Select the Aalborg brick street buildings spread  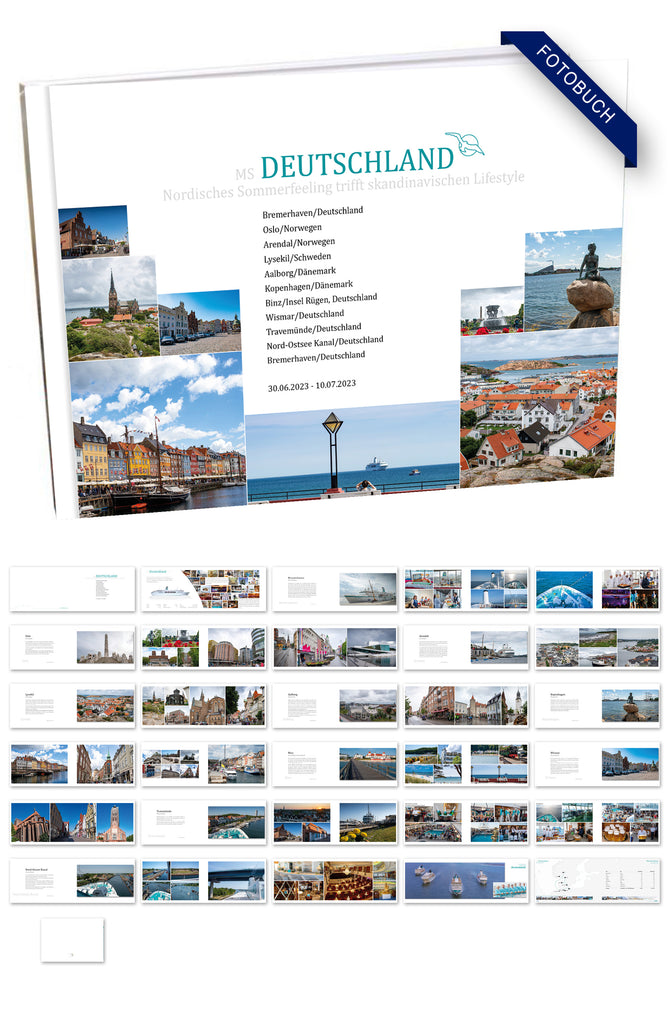(x=466, y=705)
